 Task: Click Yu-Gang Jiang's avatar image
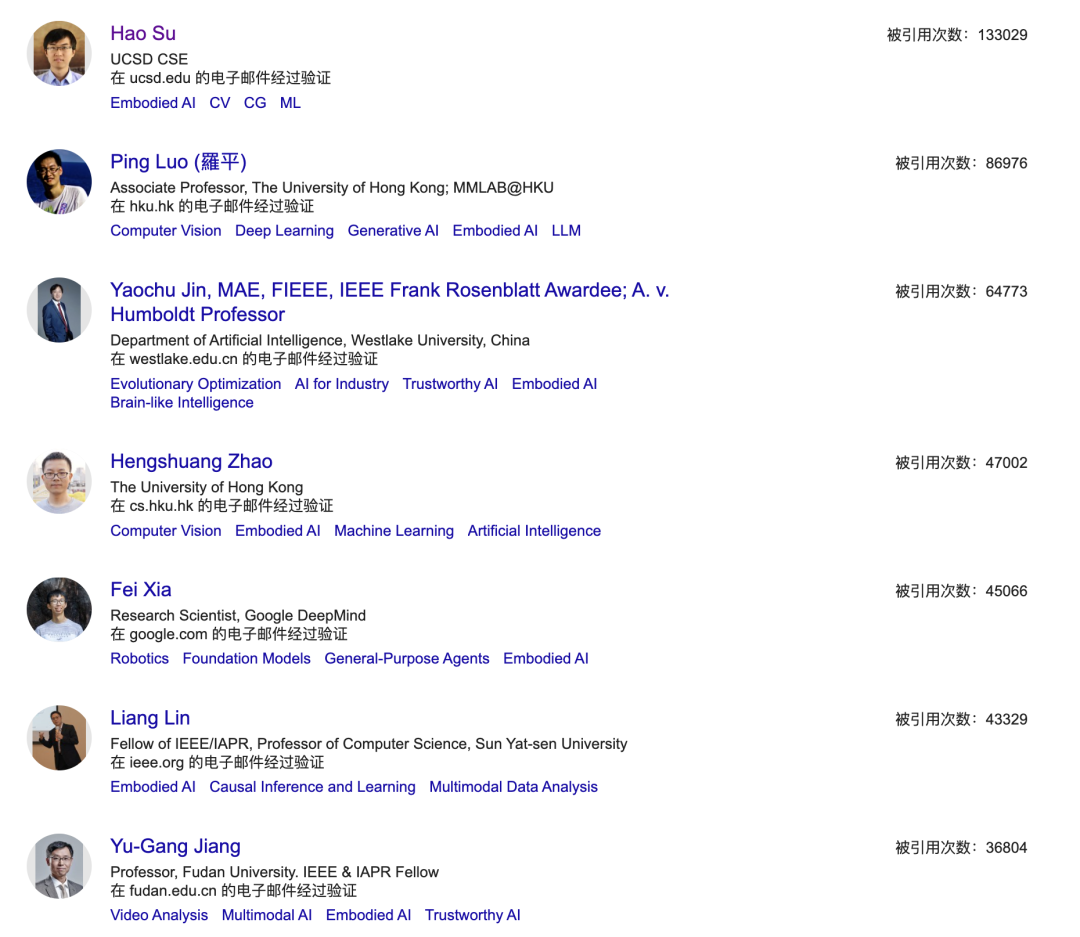pos(59,866)
